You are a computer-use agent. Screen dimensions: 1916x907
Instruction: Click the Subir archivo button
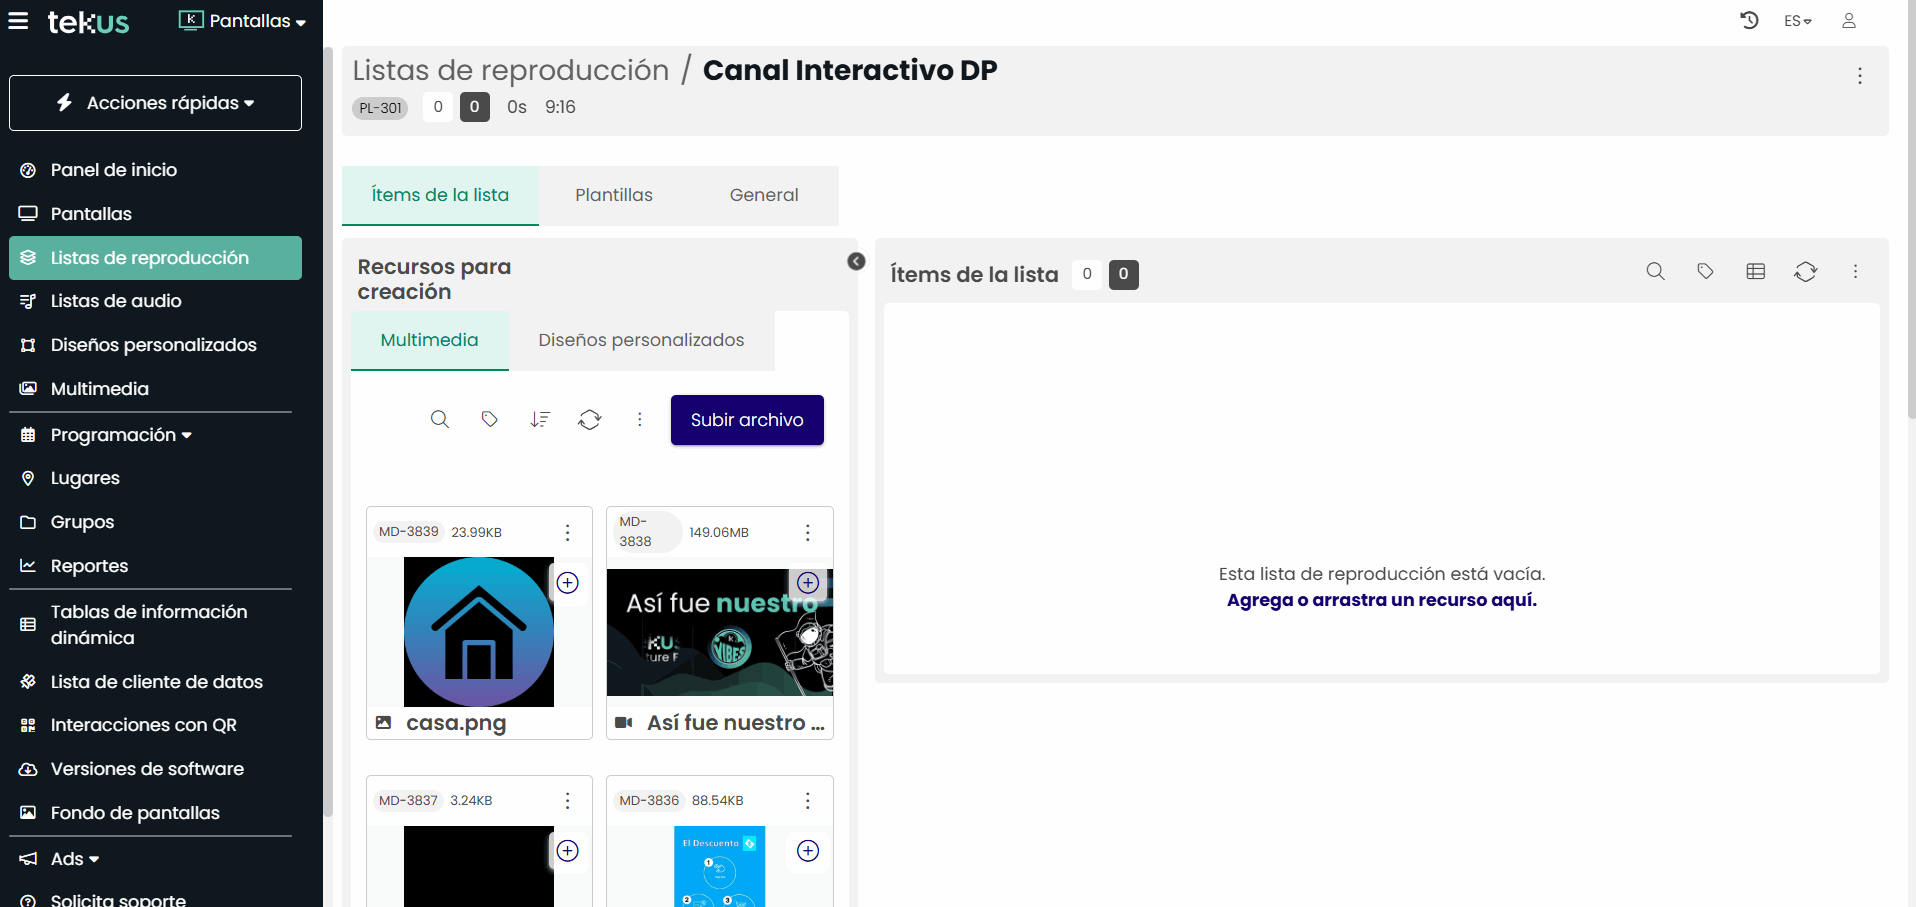coord(746,420)
